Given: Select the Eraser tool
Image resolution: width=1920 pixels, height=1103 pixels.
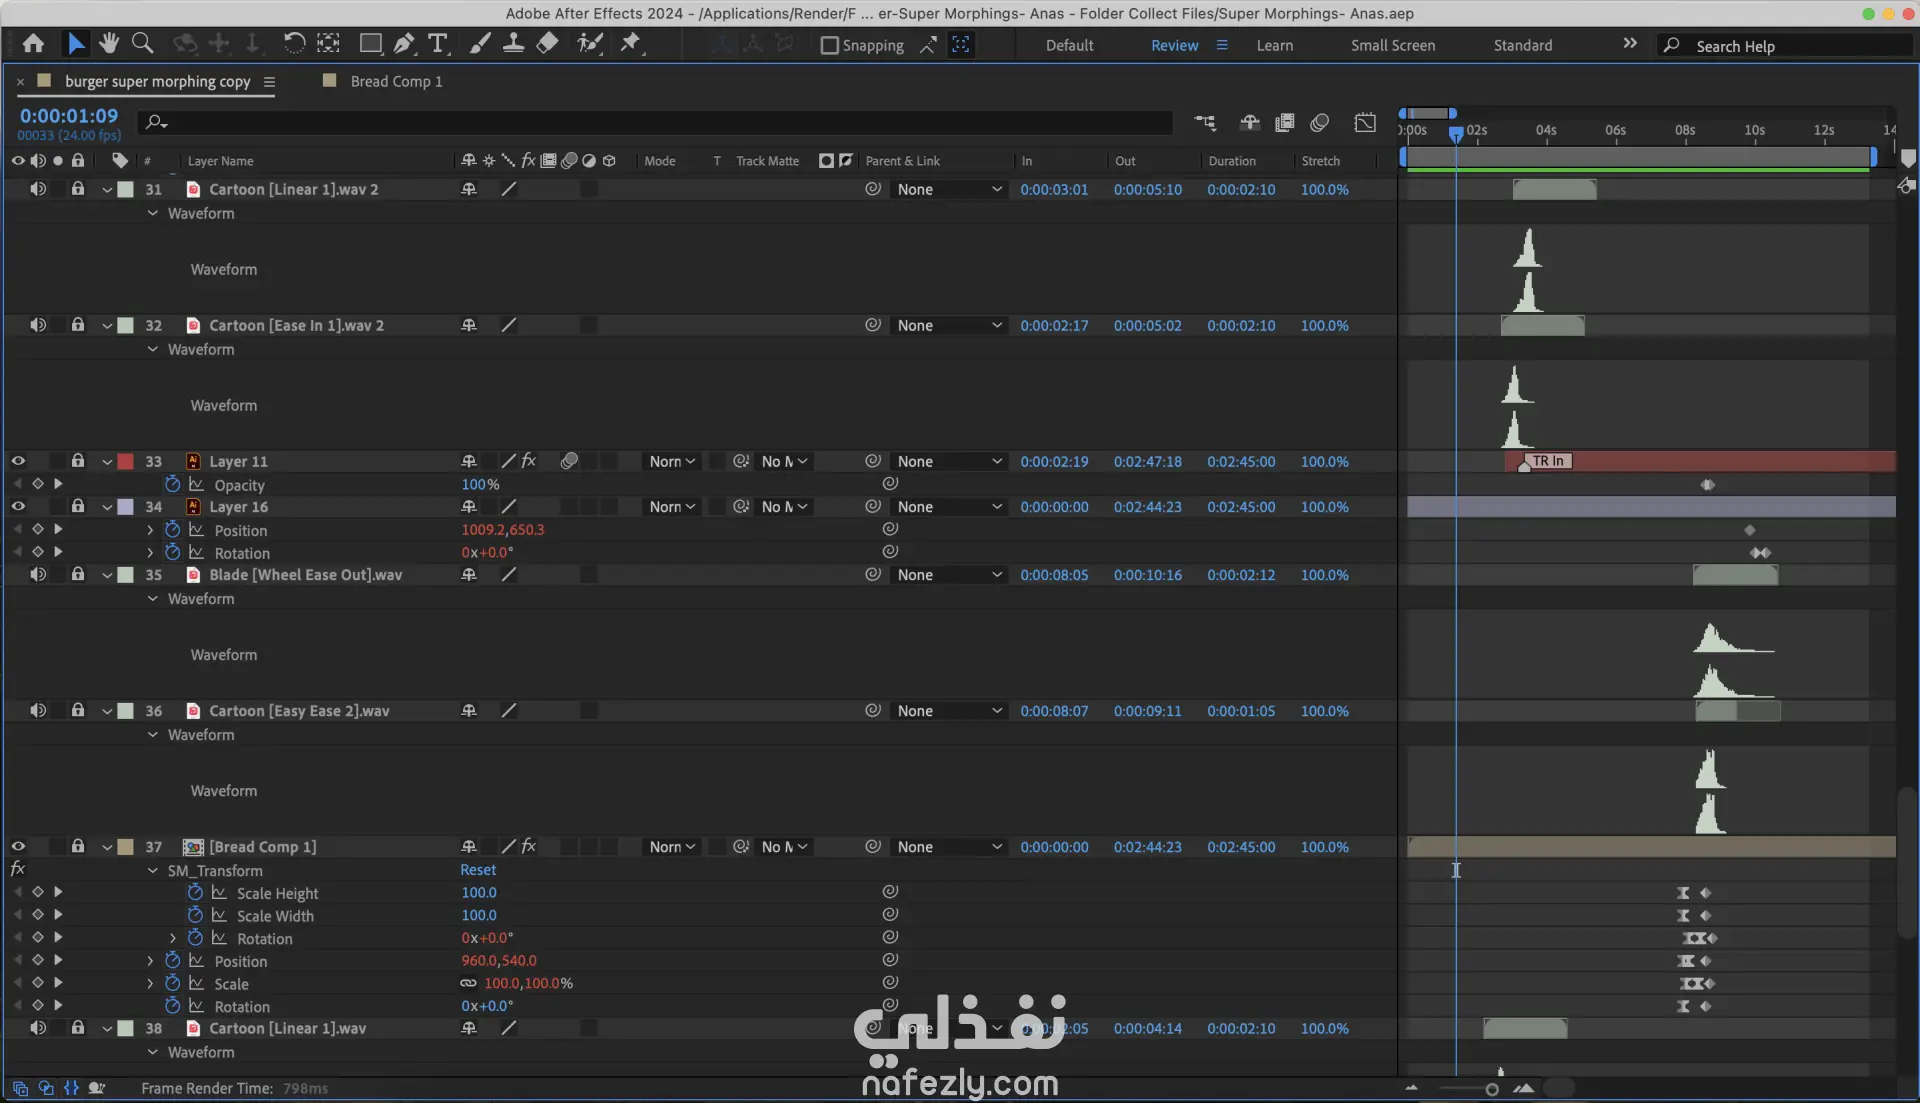Looking at the screenshot, I should pyautogui.click(x=547, y=43).
